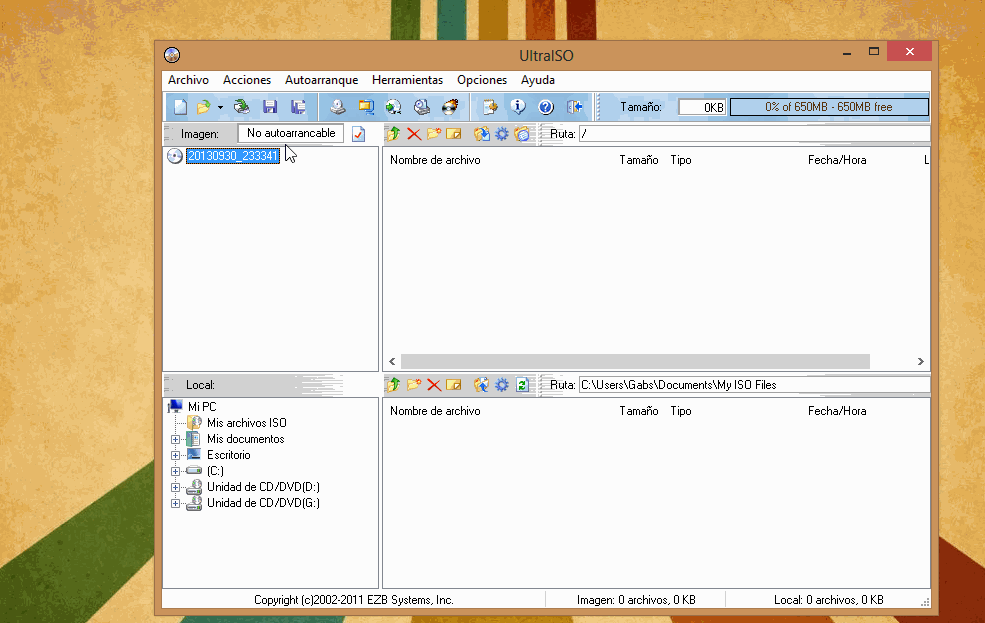Image resolution: width=985 pixels, height=623 pixels.
Task: Sort image pane by Nombre de archivo column
Action: point(435,160)
